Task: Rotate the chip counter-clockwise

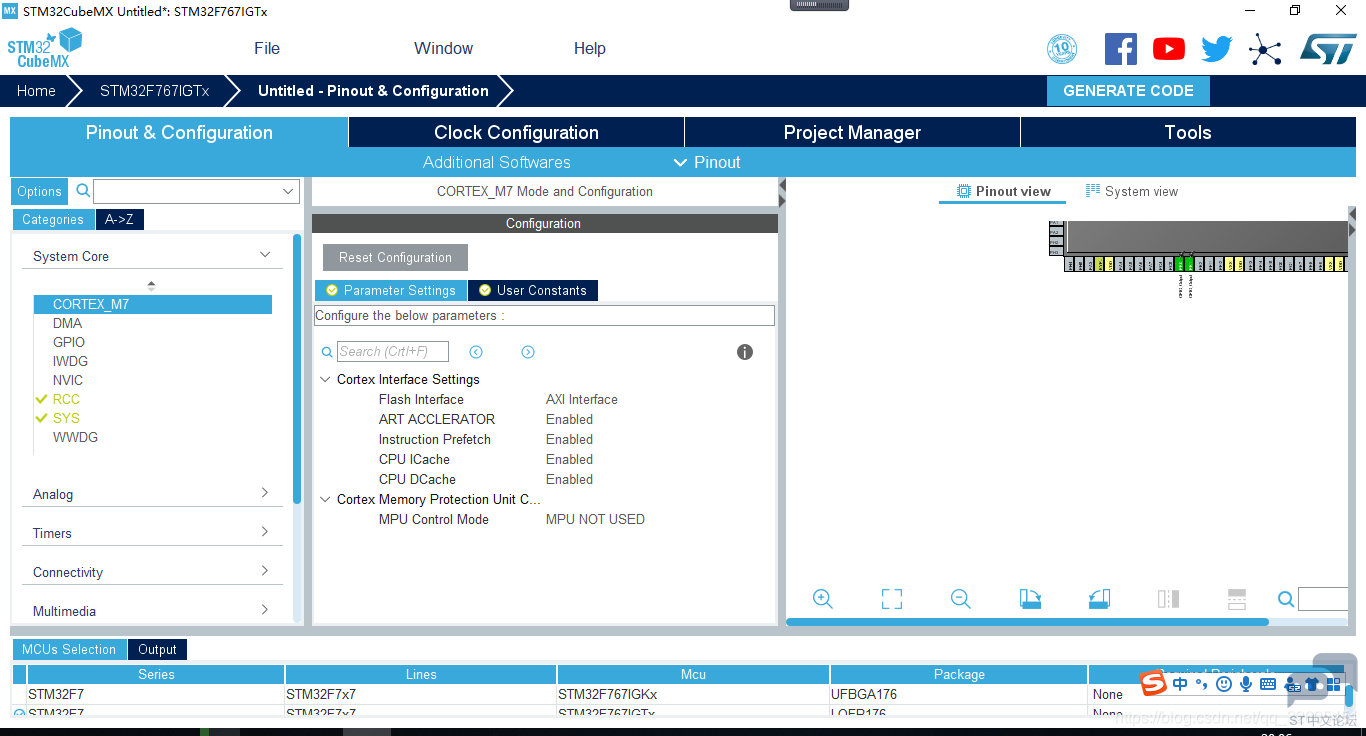Action: point(1099,599)
